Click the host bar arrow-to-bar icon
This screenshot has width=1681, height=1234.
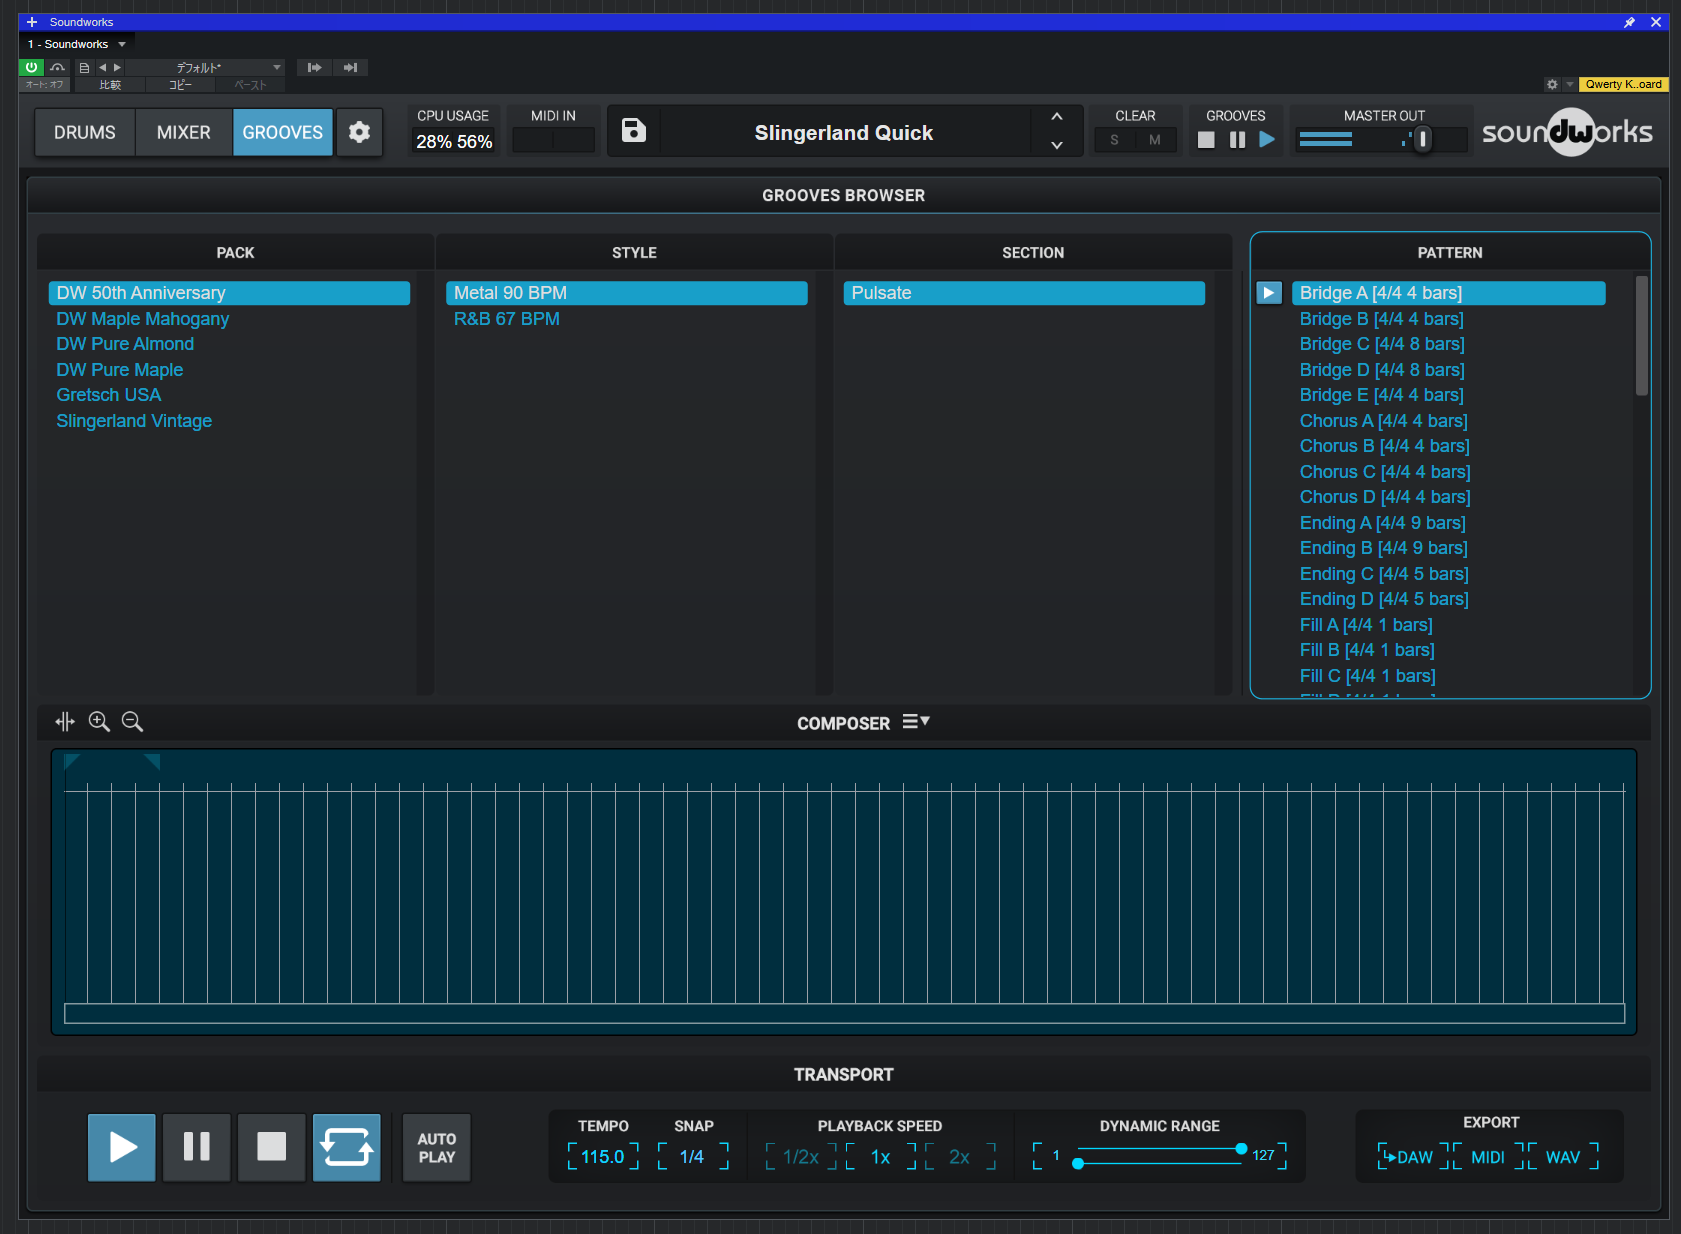[350, 68]
